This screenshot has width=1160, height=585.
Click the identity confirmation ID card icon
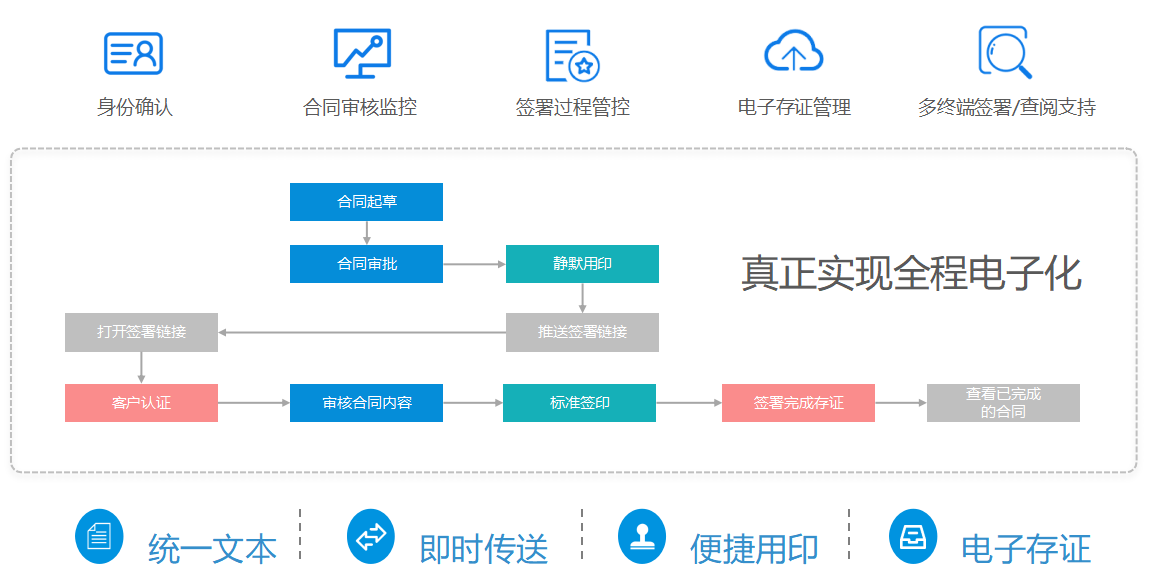(134, 54)
